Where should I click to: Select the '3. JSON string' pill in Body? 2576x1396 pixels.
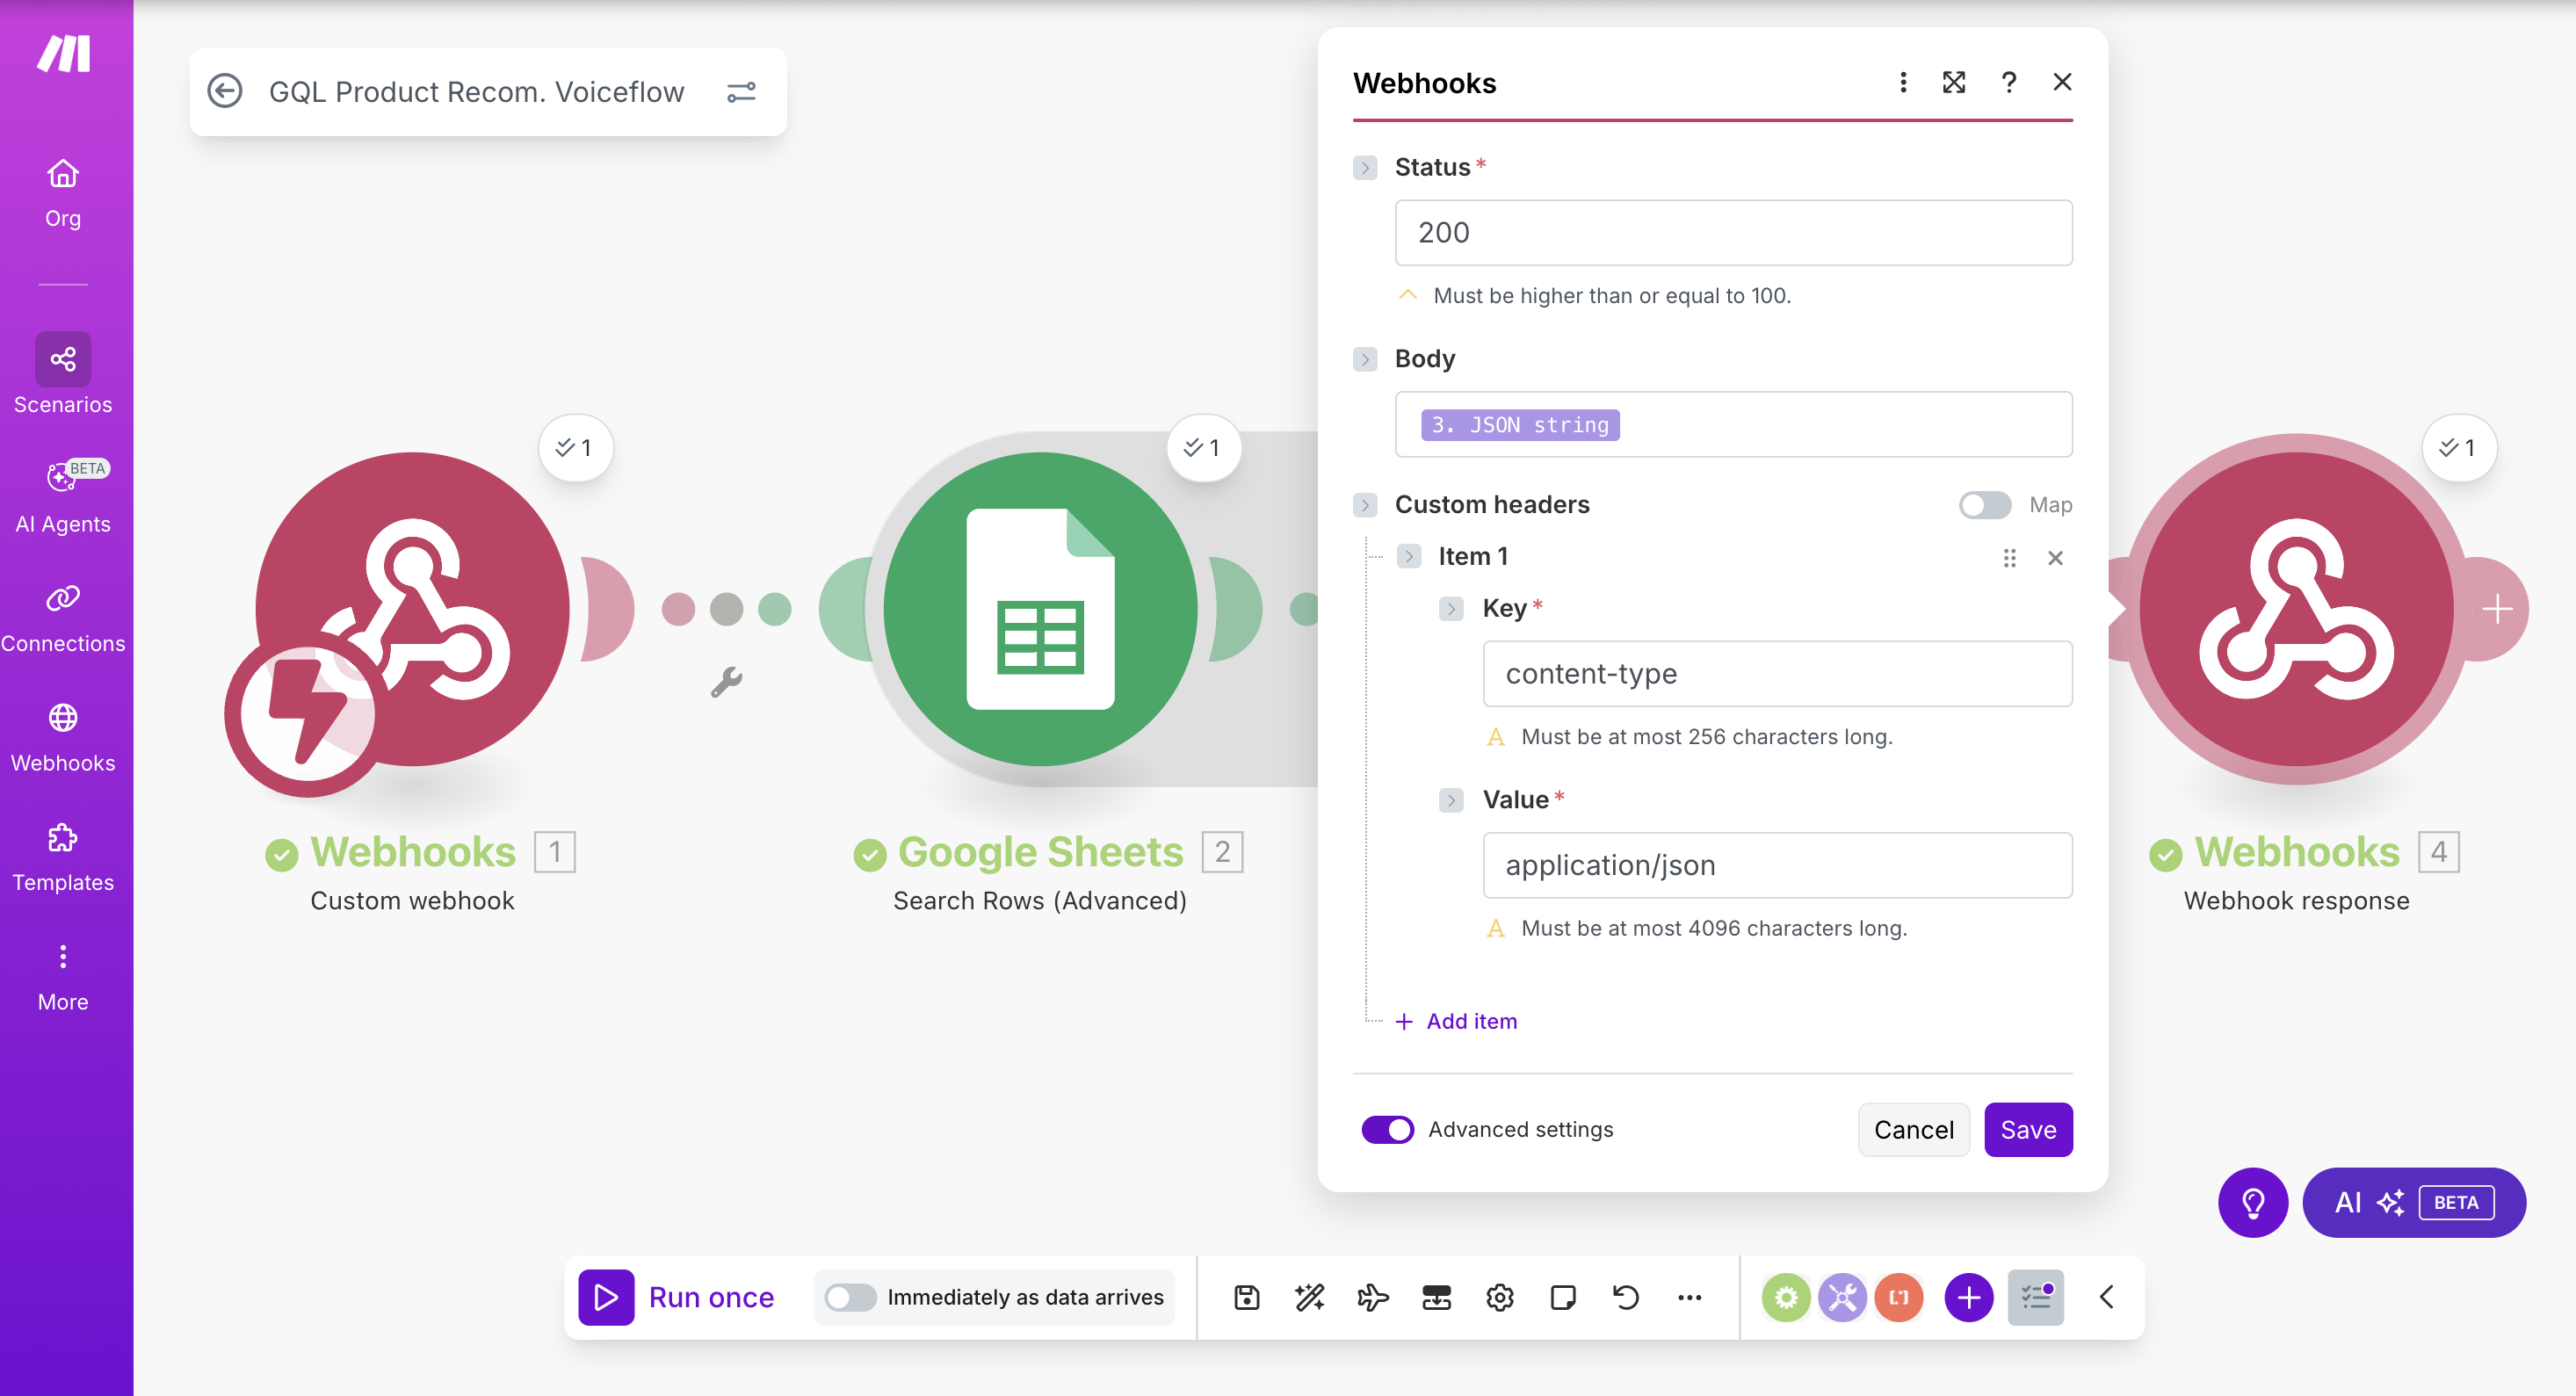[x=1520, y=424]
